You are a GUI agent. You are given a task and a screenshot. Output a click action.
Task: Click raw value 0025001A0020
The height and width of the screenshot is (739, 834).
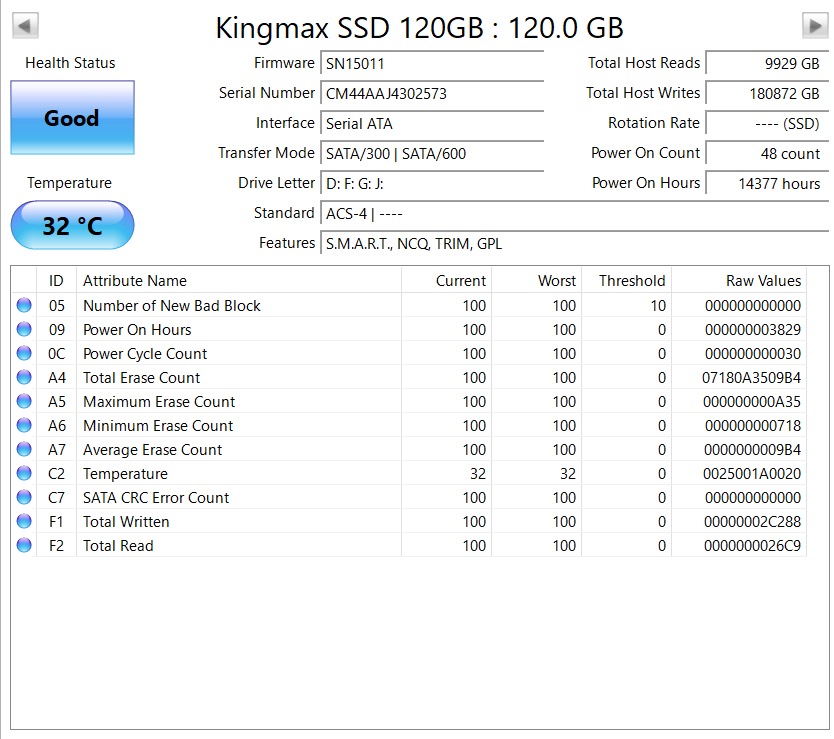752,474
